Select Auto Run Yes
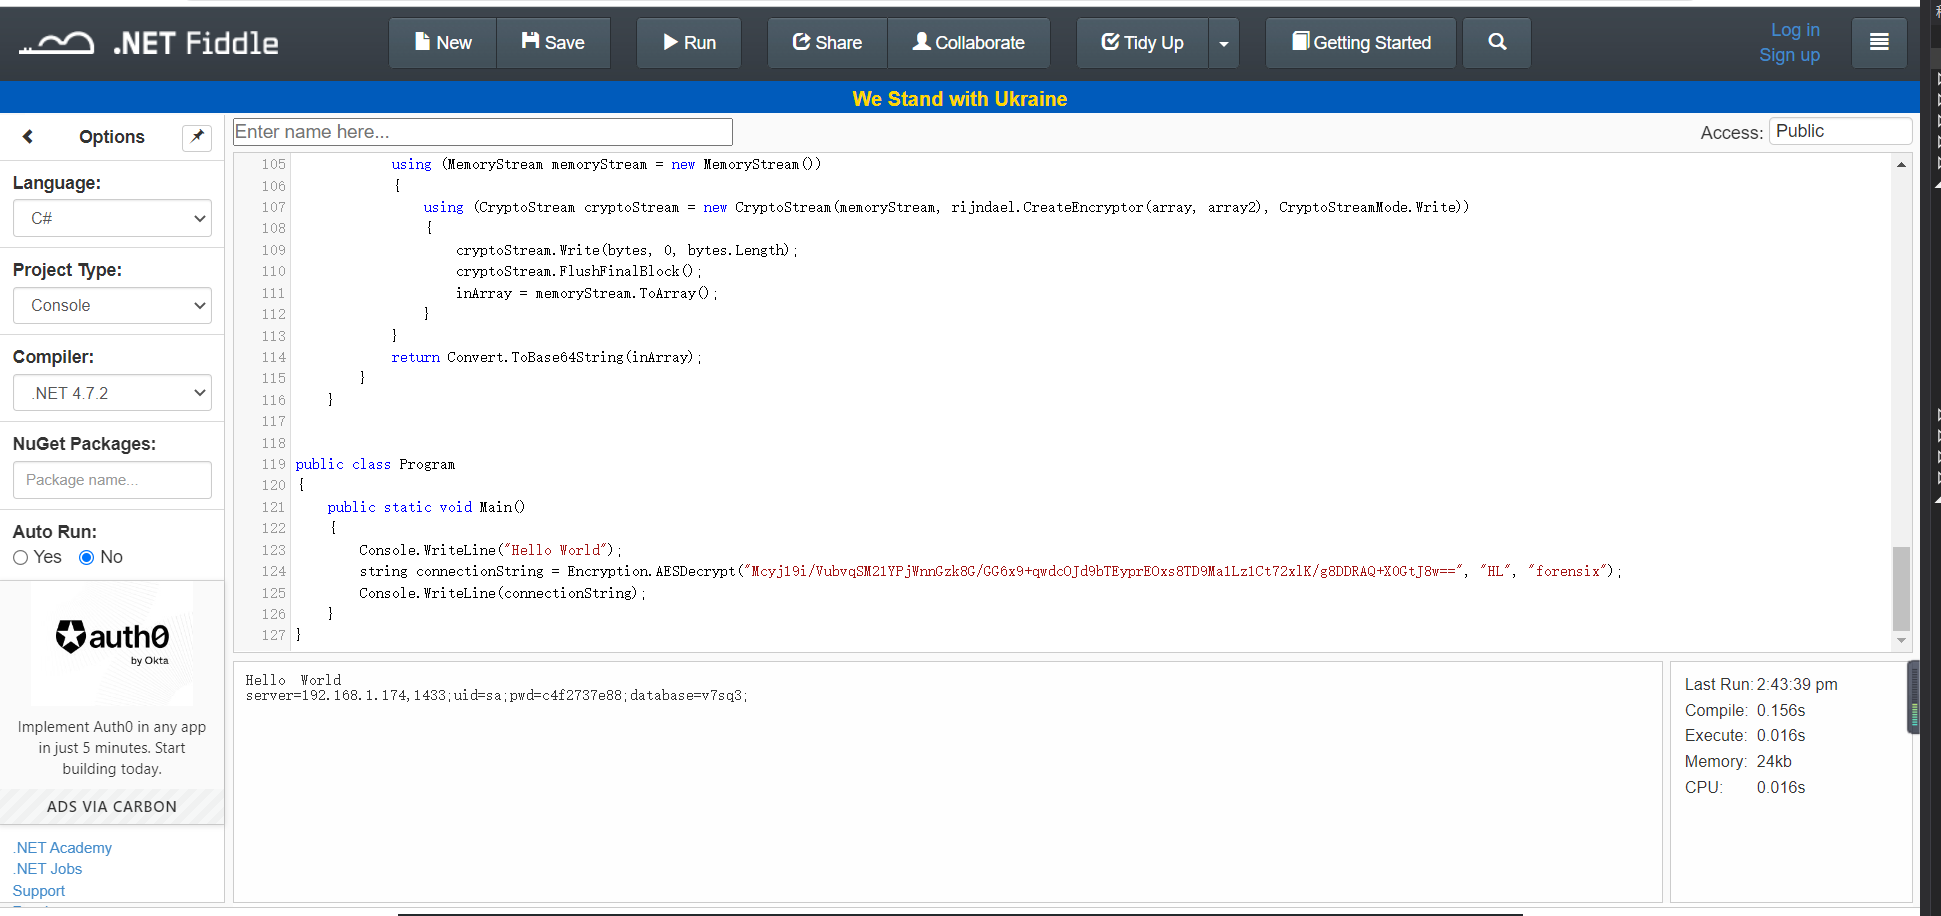 (20, 558)
